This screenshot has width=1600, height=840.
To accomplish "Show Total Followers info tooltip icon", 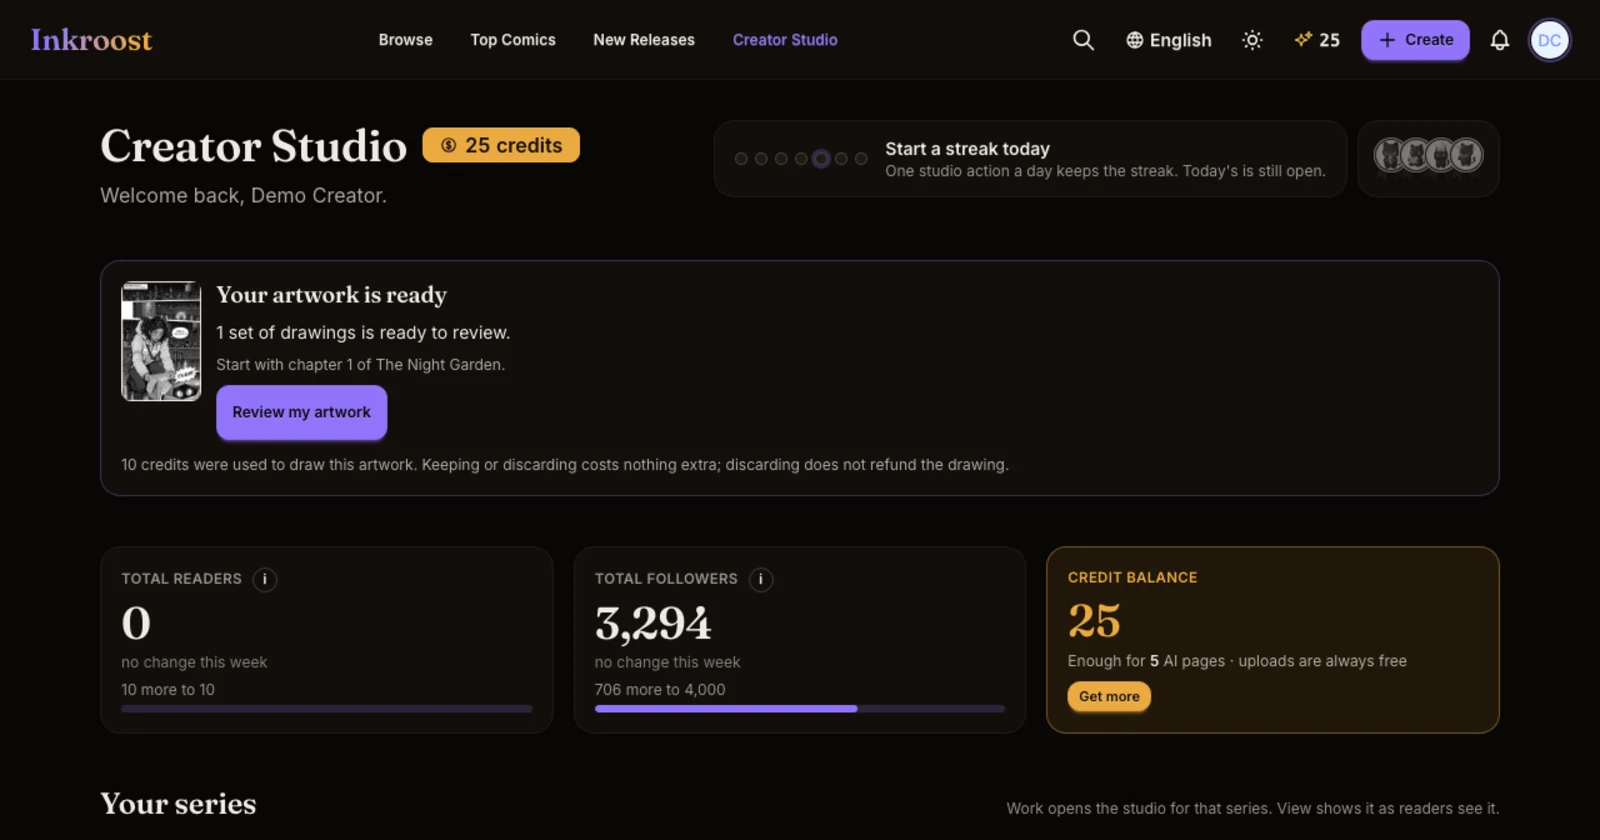I will [x=760, y=579].
